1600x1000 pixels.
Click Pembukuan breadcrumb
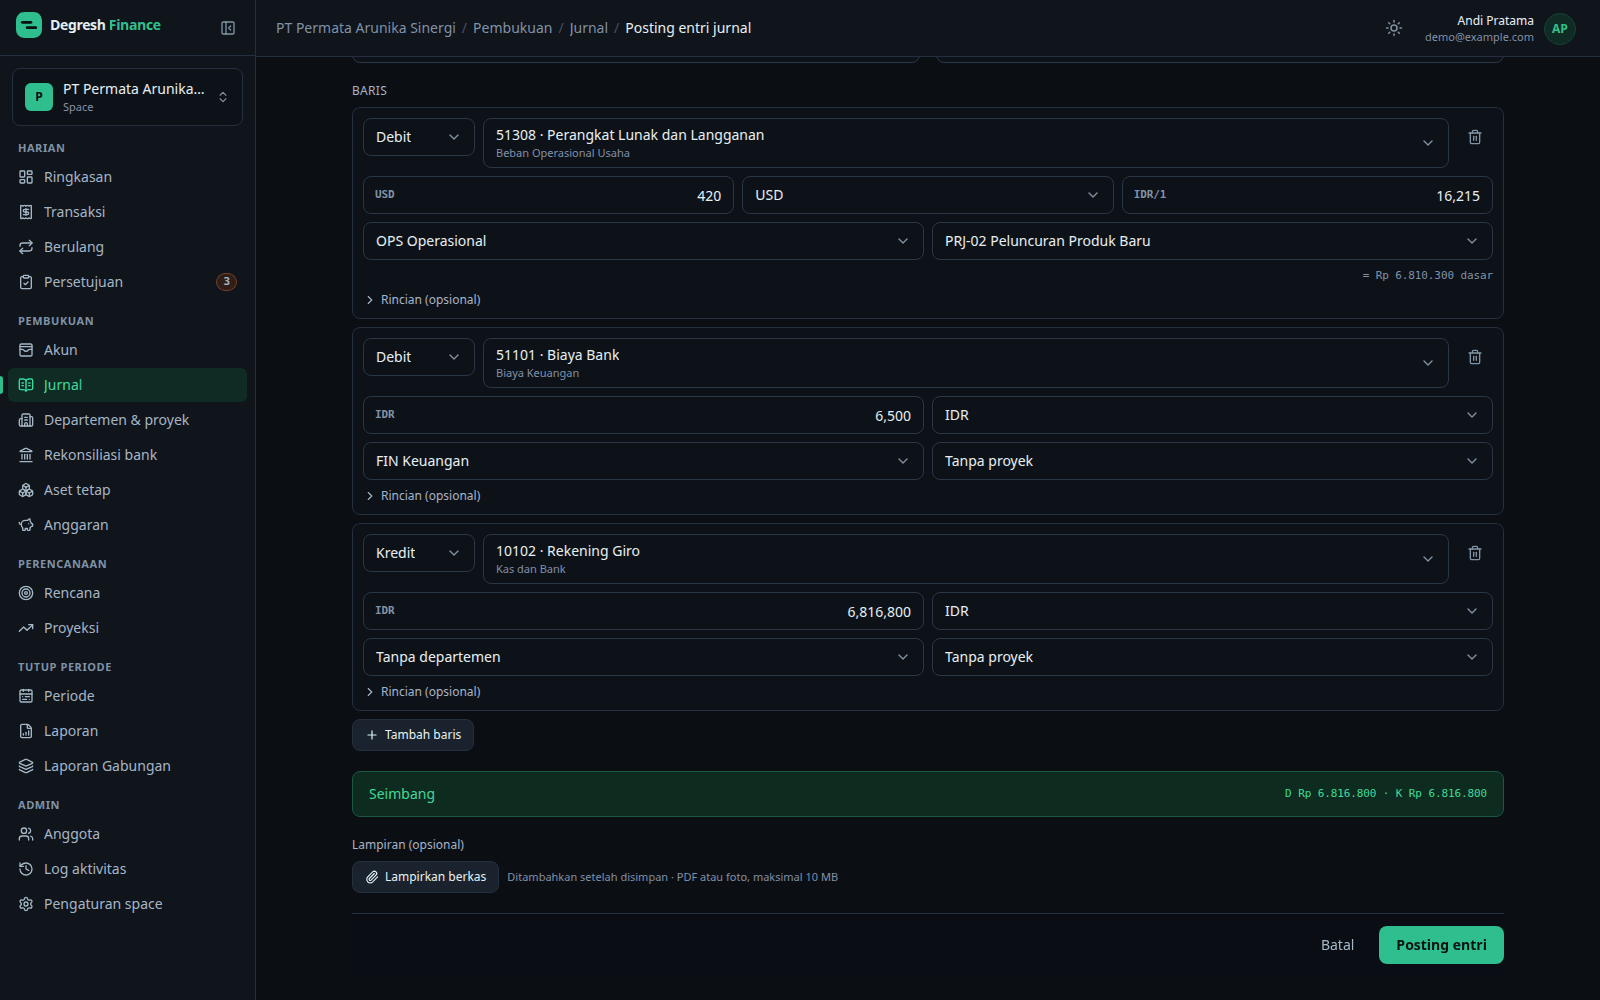click(x=512, y=28)
